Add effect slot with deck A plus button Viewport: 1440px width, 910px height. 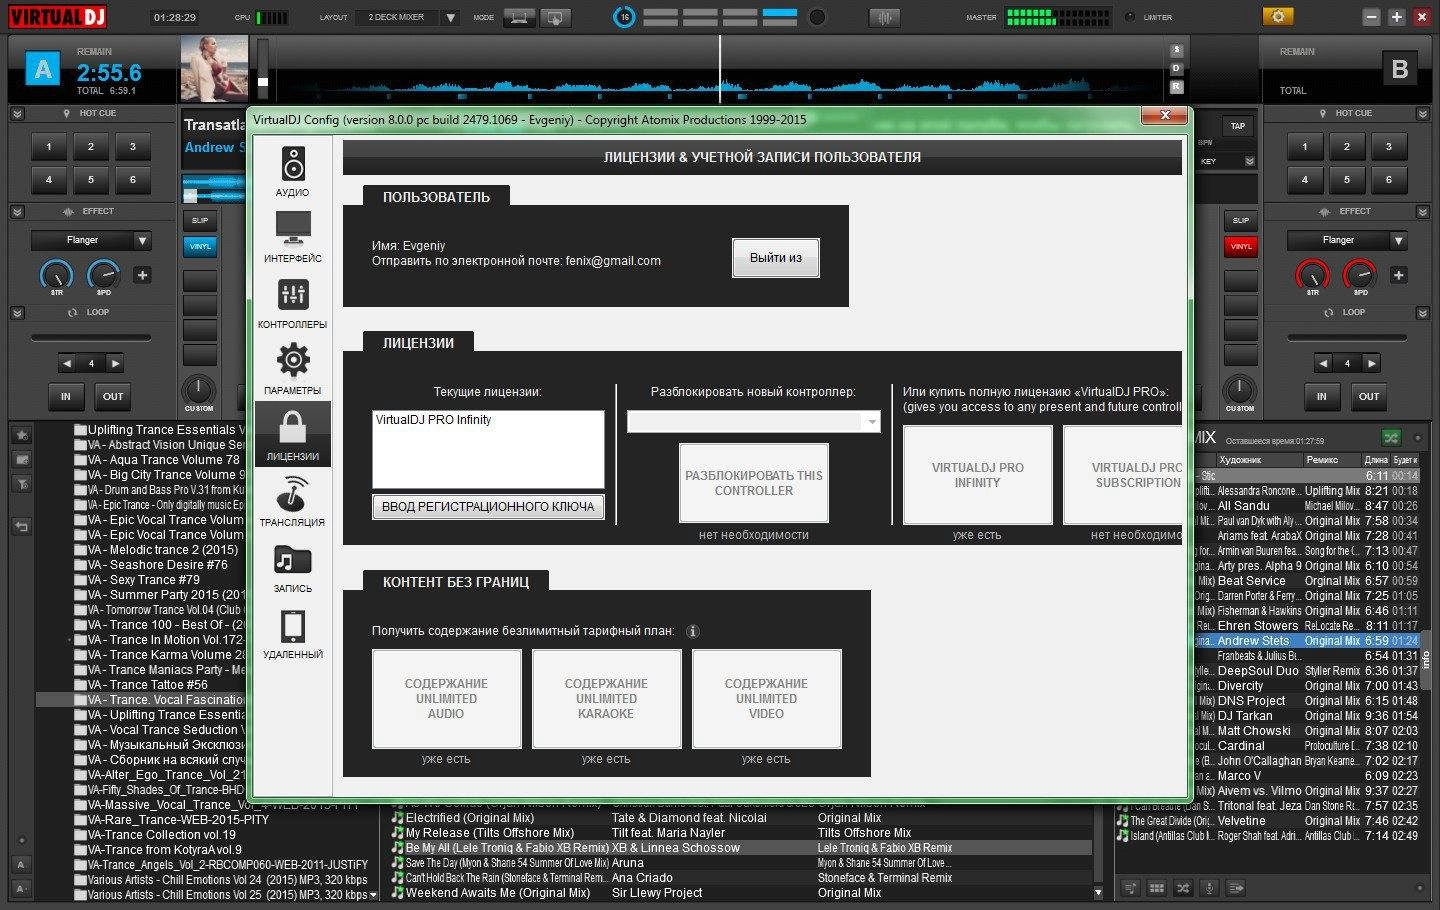[x=142, y=275]
